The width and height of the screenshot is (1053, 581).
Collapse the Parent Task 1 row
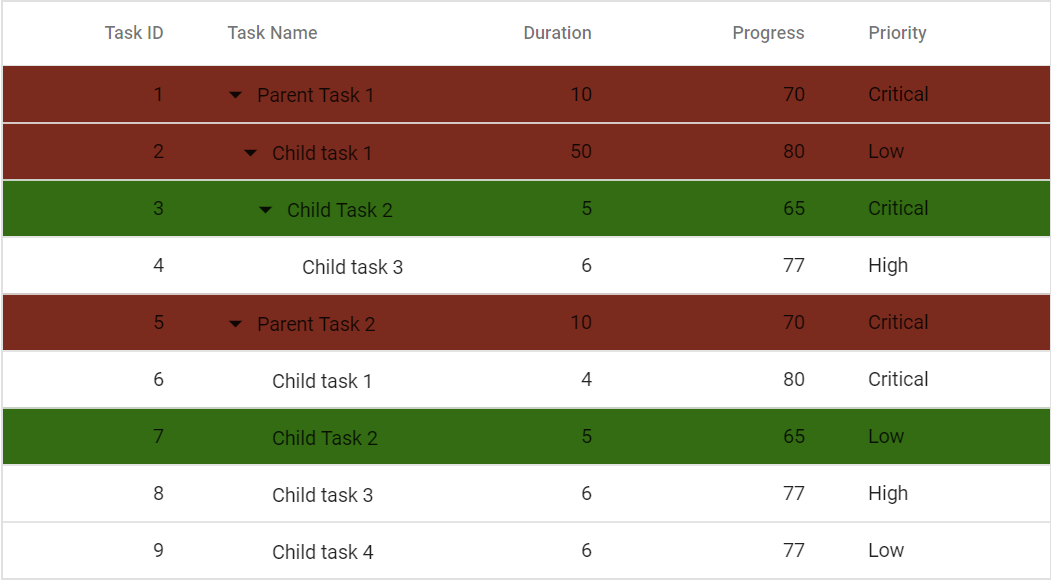point(236,95)
